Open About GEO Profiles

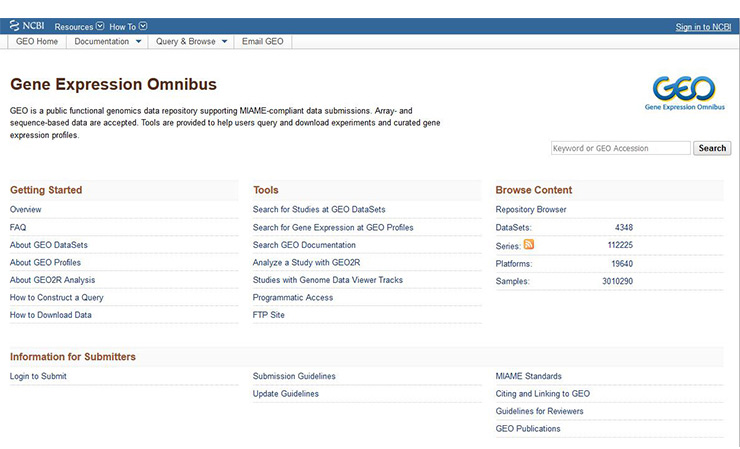click(x=45, y=263)
